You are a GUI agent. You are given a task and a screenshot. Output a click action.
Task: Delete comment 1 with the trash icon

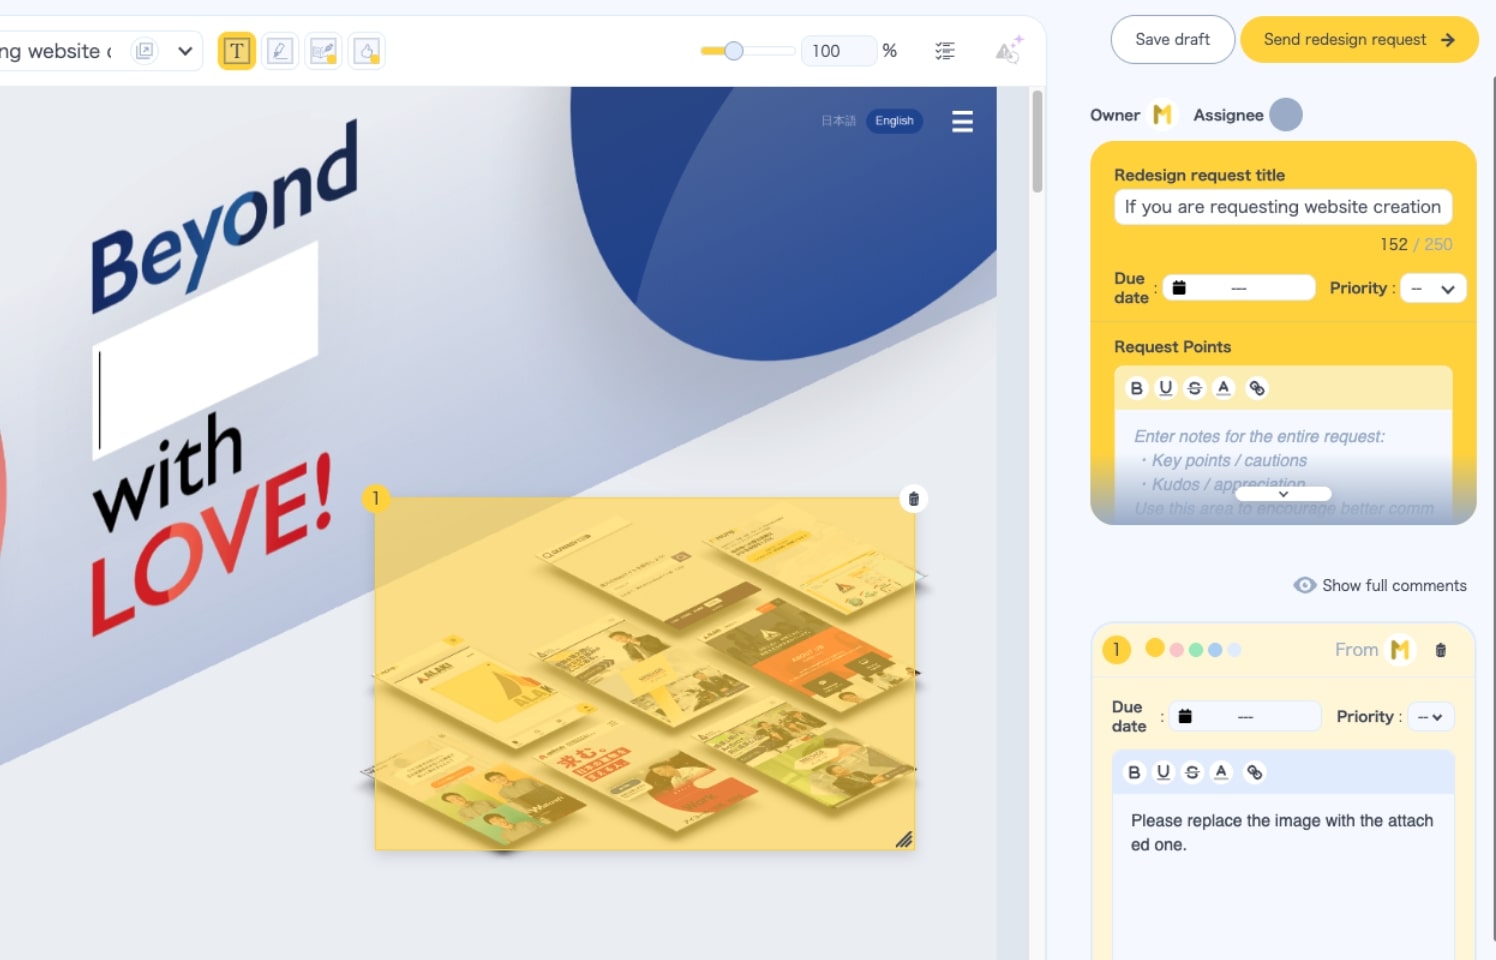click(1441, 650)
